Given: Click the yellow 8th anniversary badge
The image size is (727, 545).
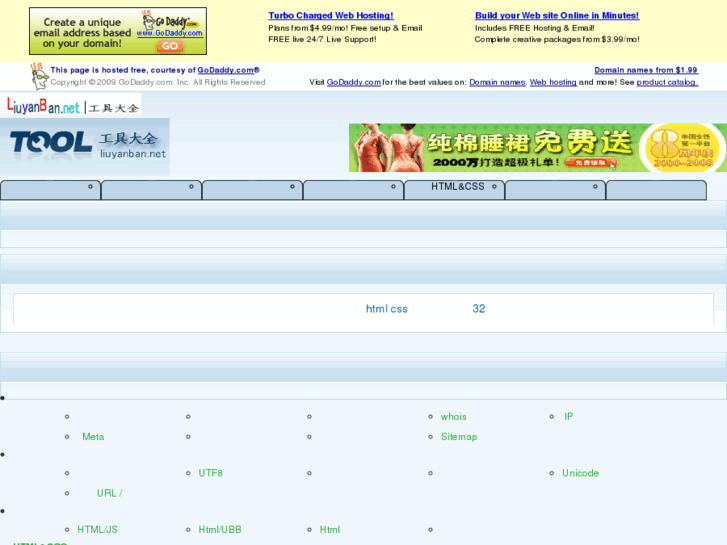Looking at the screenshot, I should 682,147.
